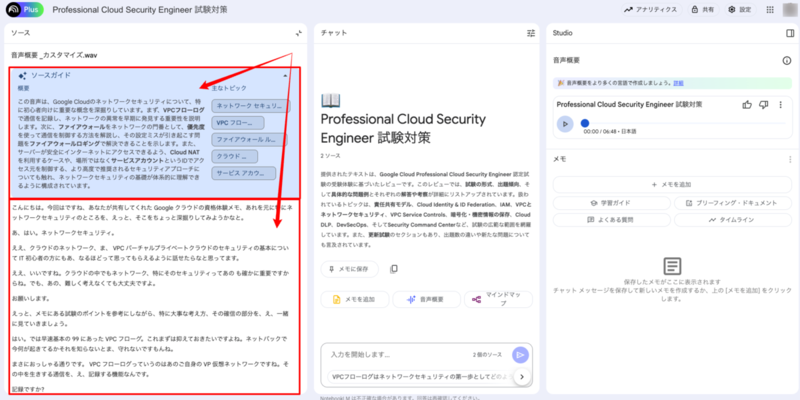Click the notebook book emoji icon

[330, 101]
